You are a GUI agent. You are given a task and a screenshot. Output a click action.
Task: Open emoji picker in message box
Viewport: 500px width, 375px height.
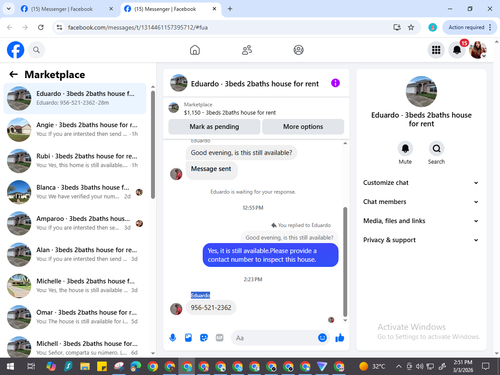[x=322, y=338]
